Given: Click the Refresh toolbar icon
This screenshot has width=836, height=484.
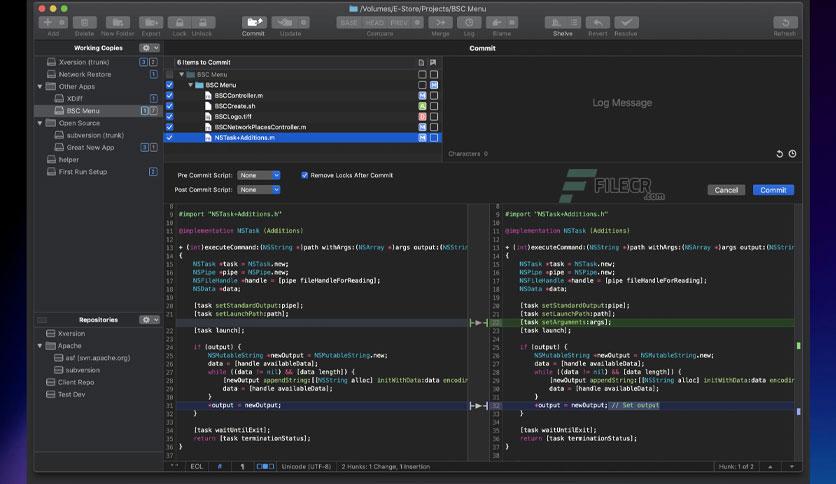Looking at the screenshot, I should coord(785,22).
